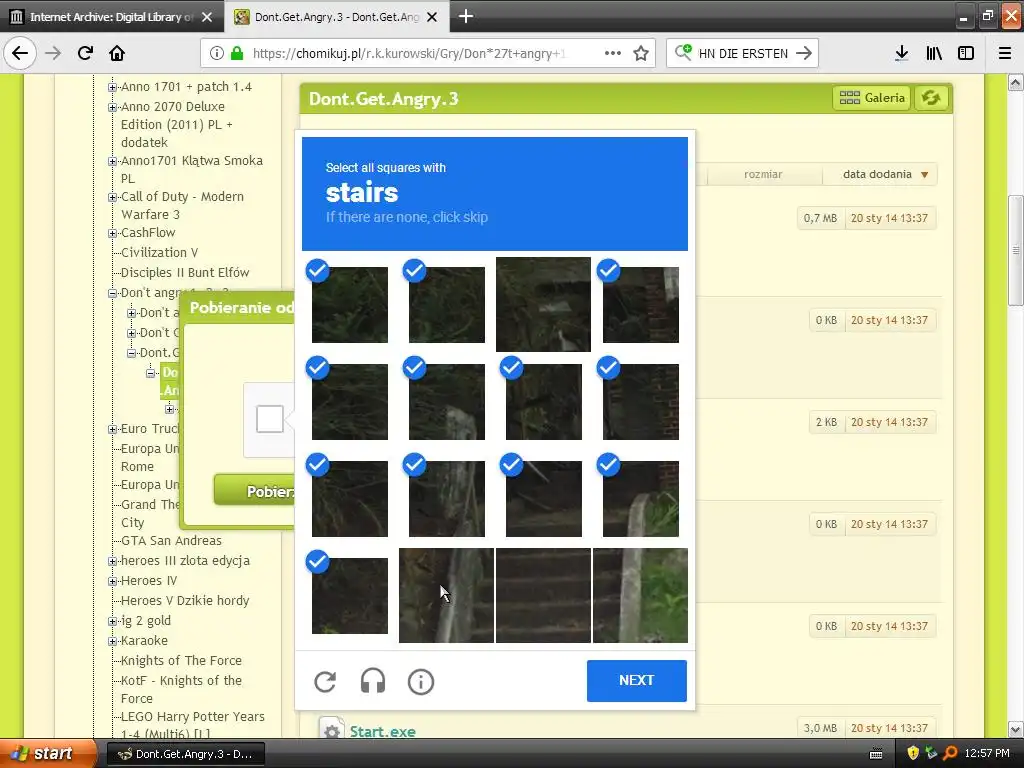Open the Civilization V folder
This screenshot has height=768, width=1024.
click(159, 253)
